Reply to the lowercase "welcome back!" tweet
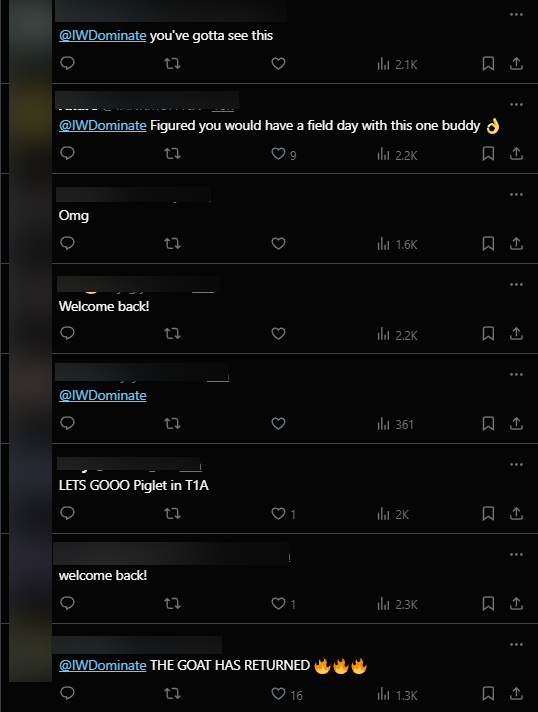Screen dimensions: 538x712 (67, 603)
